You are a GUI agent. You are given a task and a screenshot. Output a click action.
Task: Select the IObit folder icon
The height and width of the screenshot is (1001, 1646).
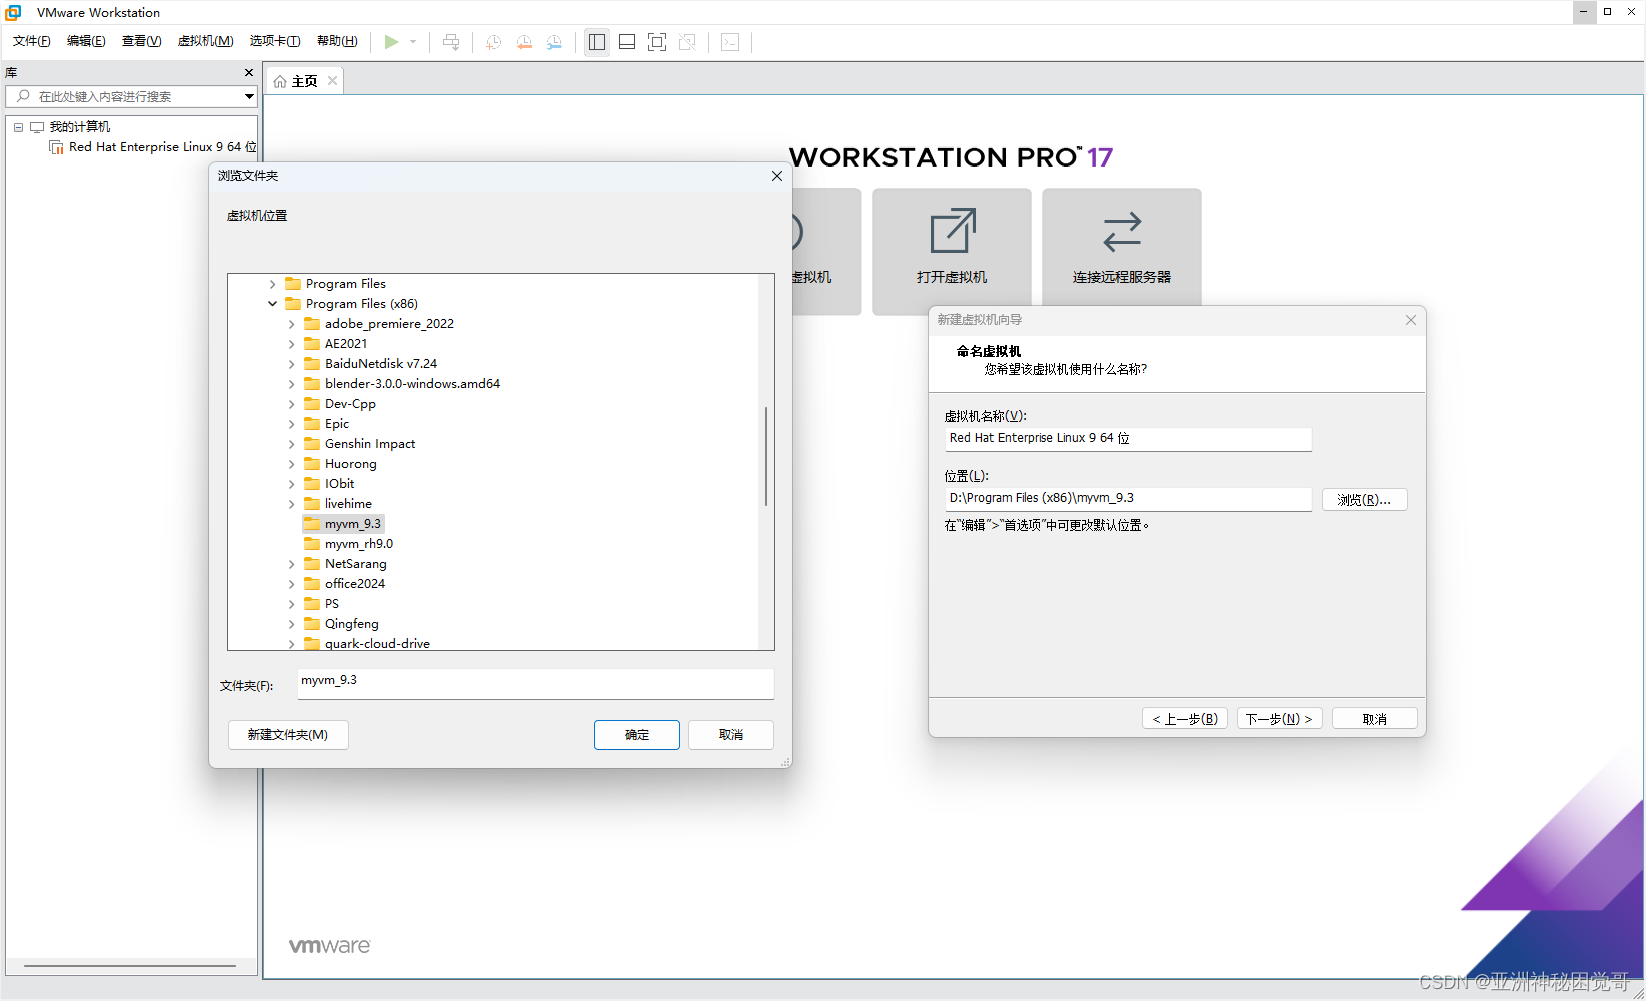click(x=312, y=484)
